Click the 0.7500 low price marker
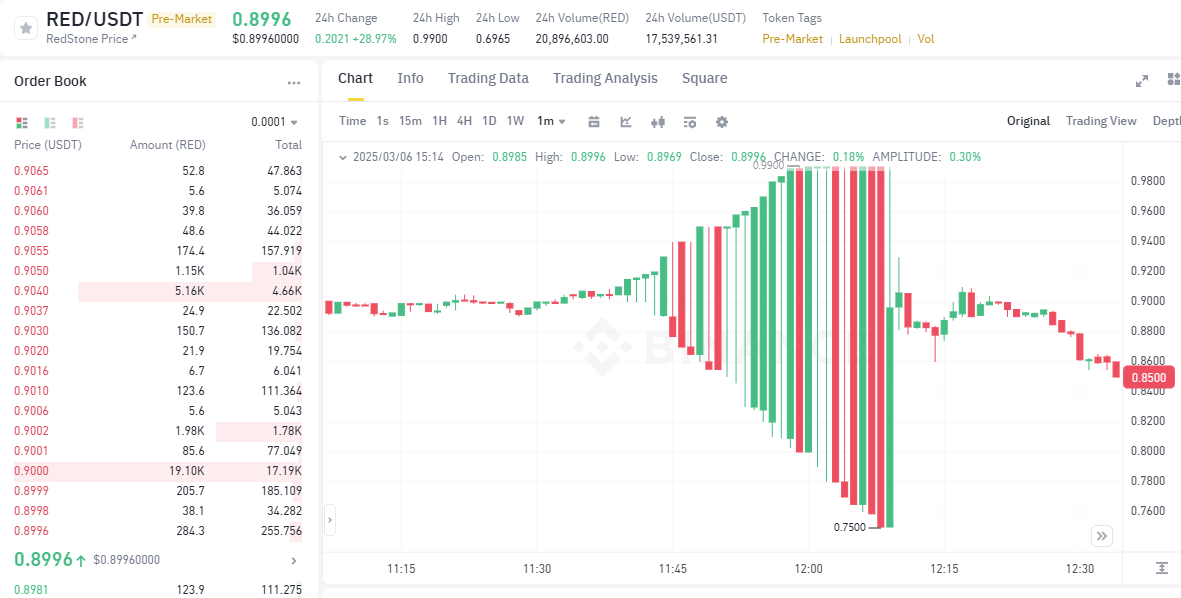Viewport: 1181px width, 598px height. tap(849, 527)
